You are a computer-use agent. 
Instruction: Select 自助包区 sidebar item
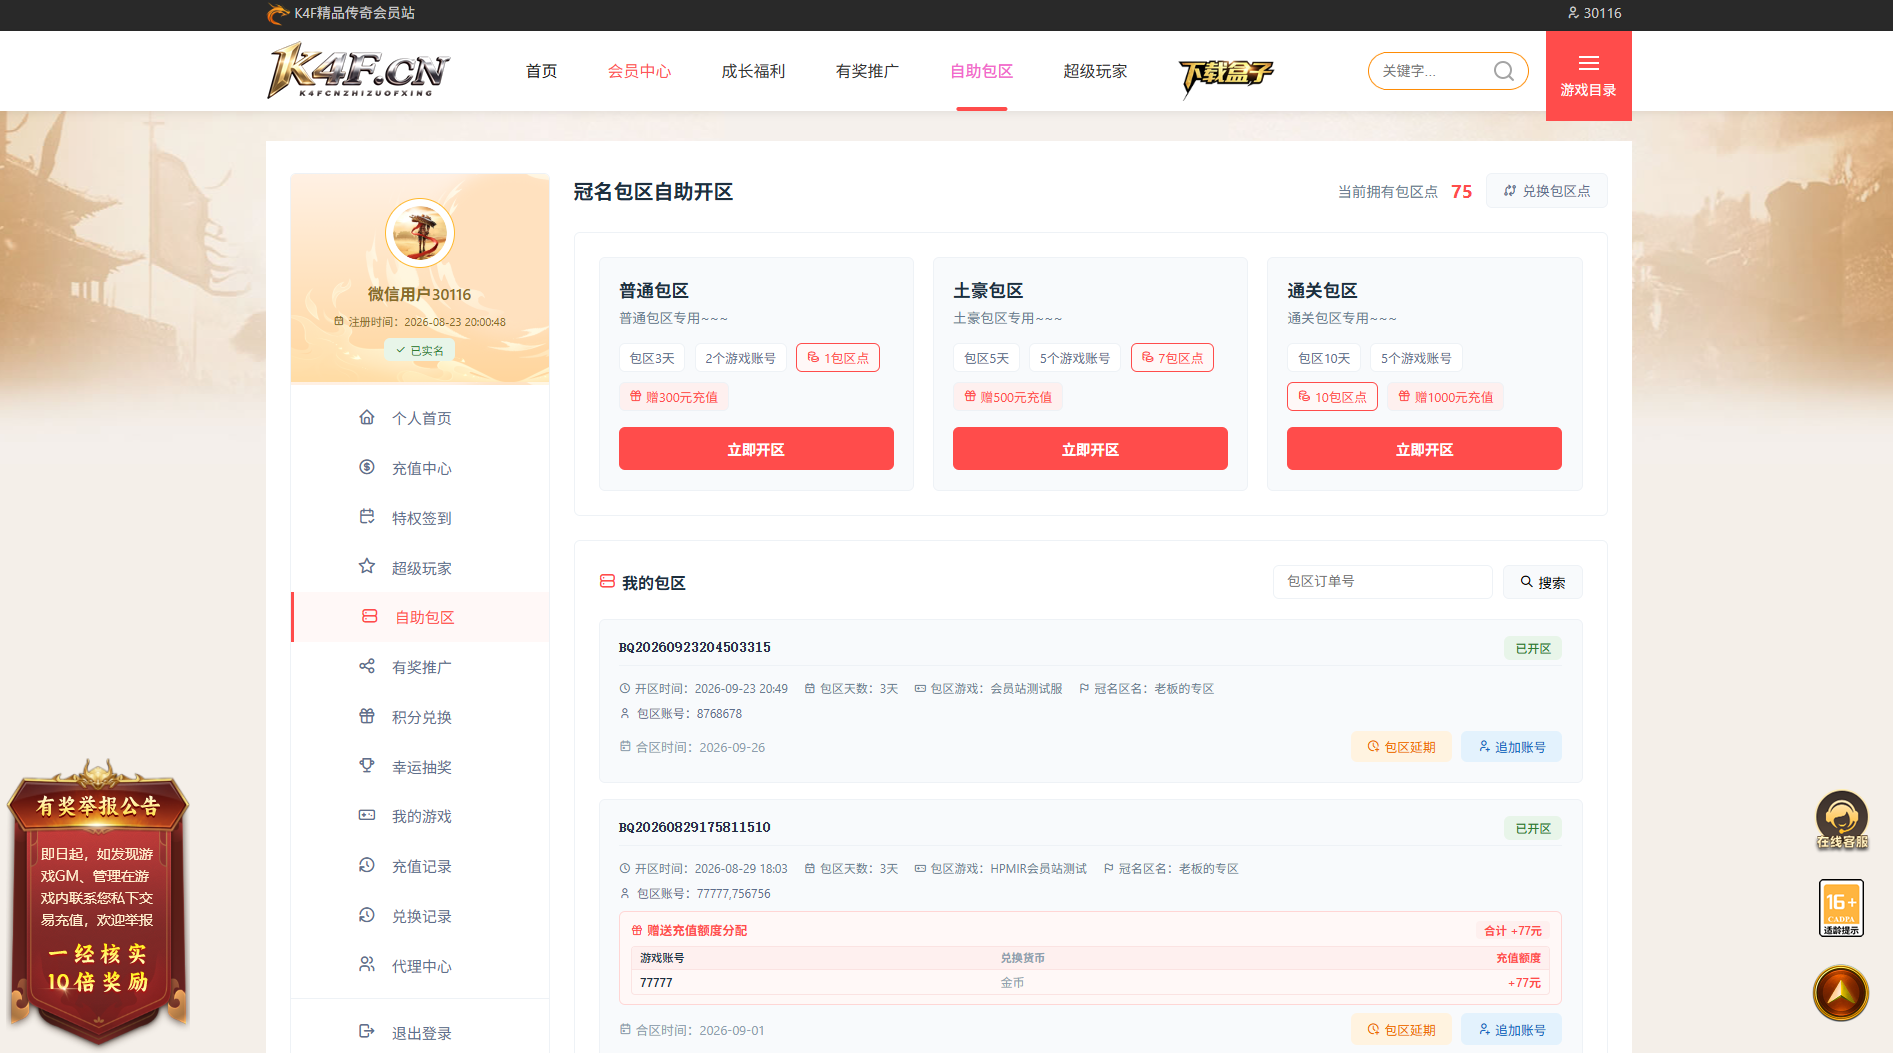pyautogui.click(x=420, y=617)
